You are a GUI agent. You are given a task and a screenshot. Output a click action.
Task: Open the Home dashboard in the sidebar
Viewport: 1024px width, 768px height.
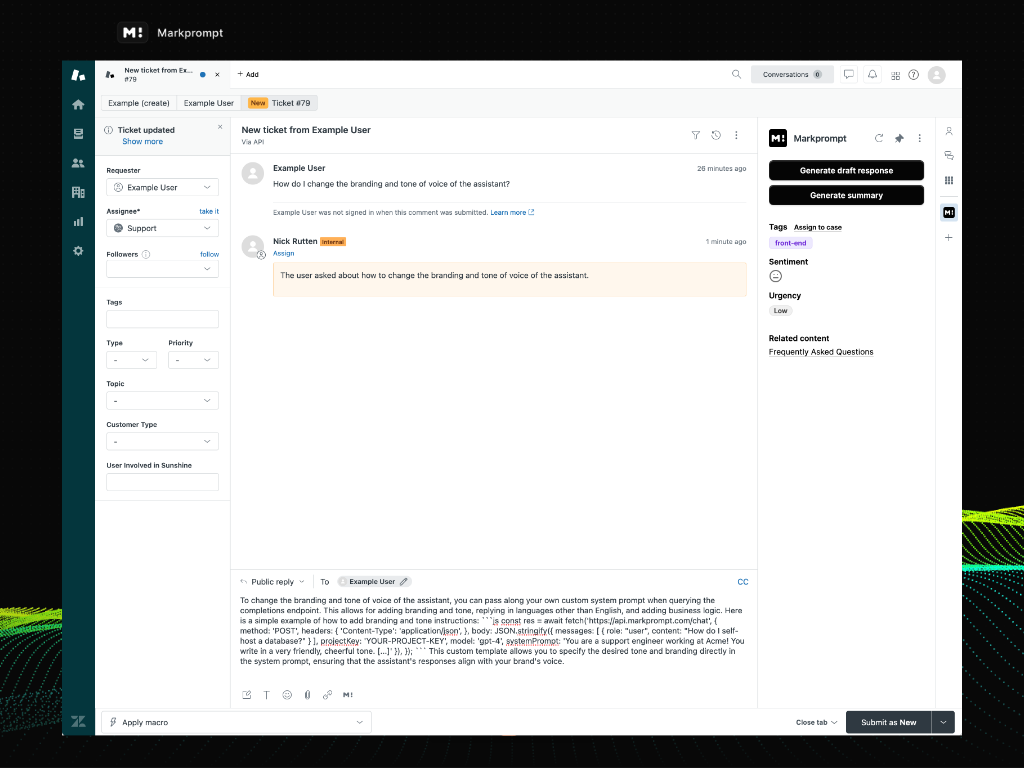pyautogui.click(x=78, y=104)
